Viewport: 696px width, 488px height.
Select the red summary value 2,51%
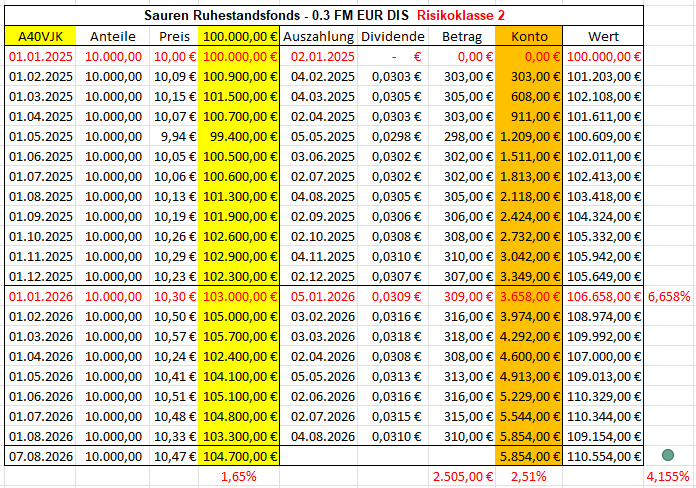coord(529,476)
